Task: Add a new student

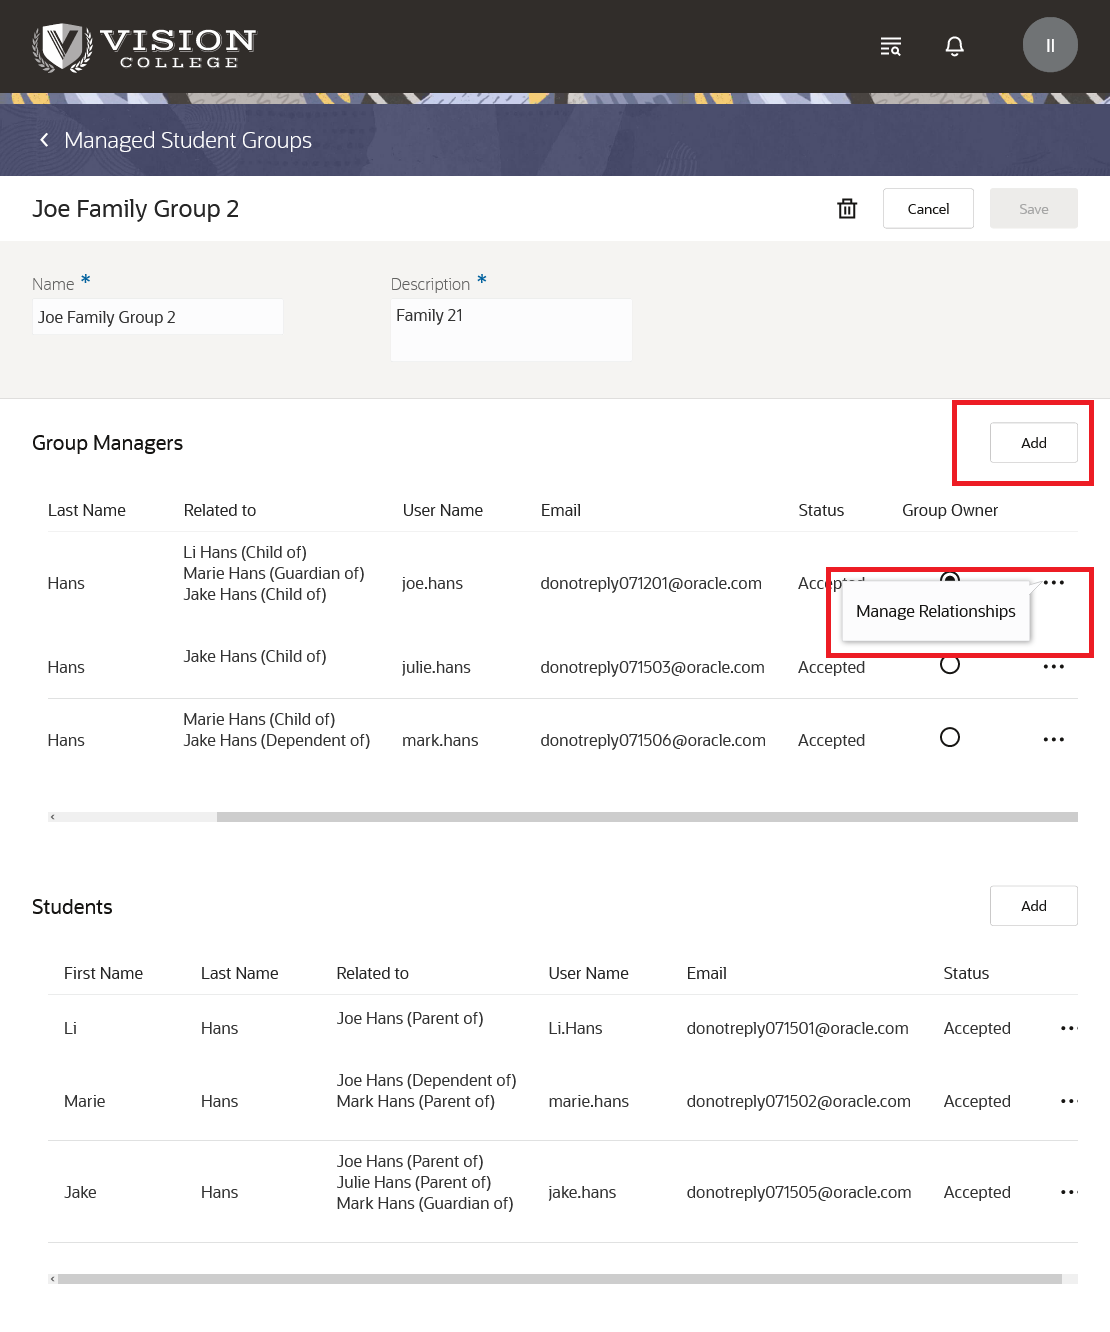Action: (x=1034, y=905)
